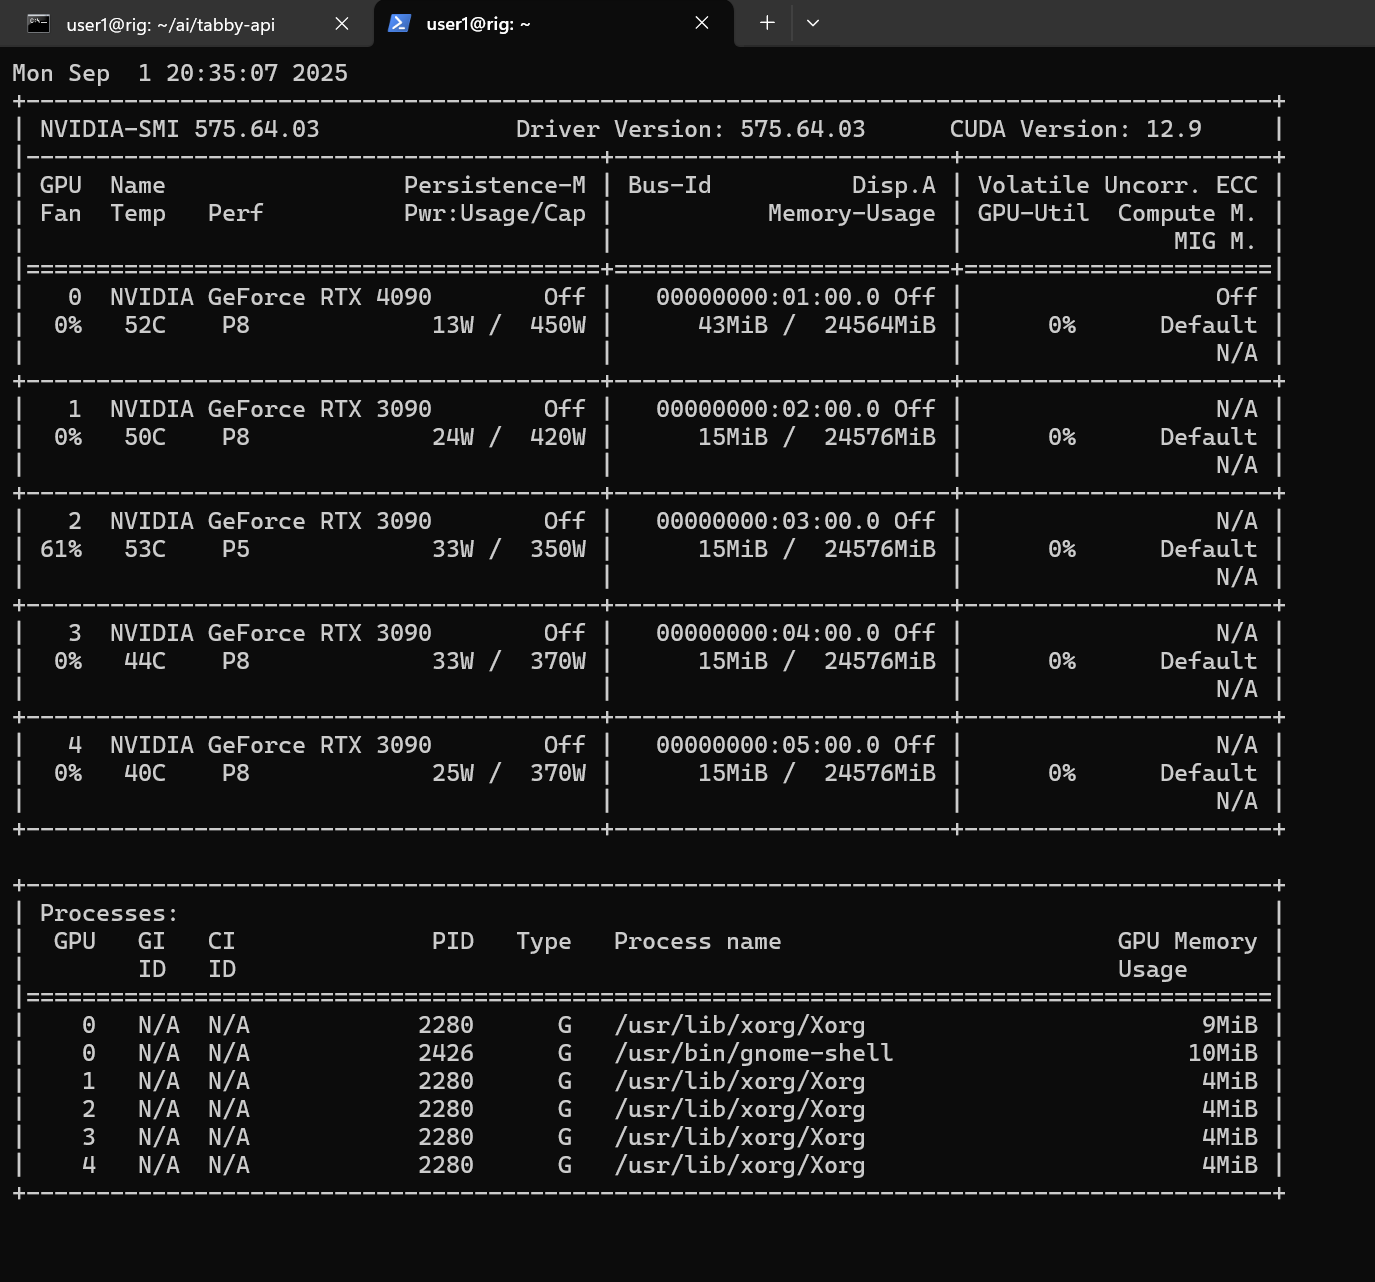The image size is (1375, 1282).
Task: Open a new terminal tab with the plus button
Action: (767, 23)
